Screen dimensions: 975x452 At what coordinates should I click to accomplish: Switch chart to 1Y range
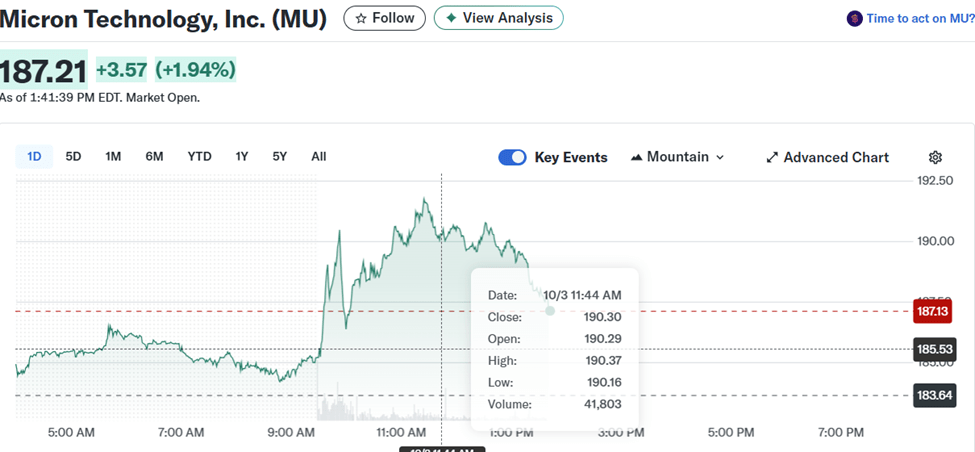242,156
